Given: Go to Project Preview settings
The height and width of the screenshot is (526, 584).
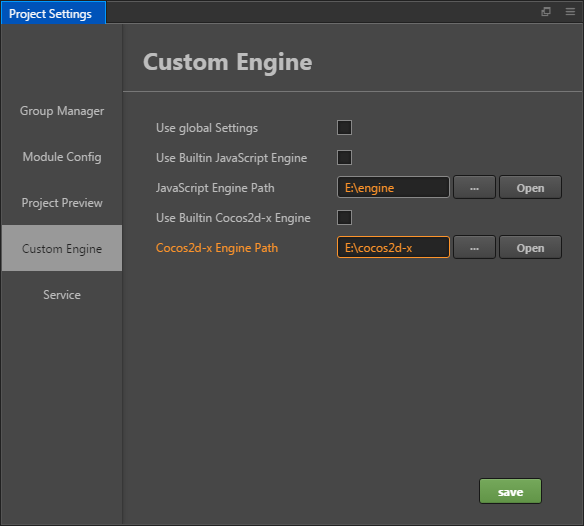Looking at the screenshot, I should coord(62,203).
